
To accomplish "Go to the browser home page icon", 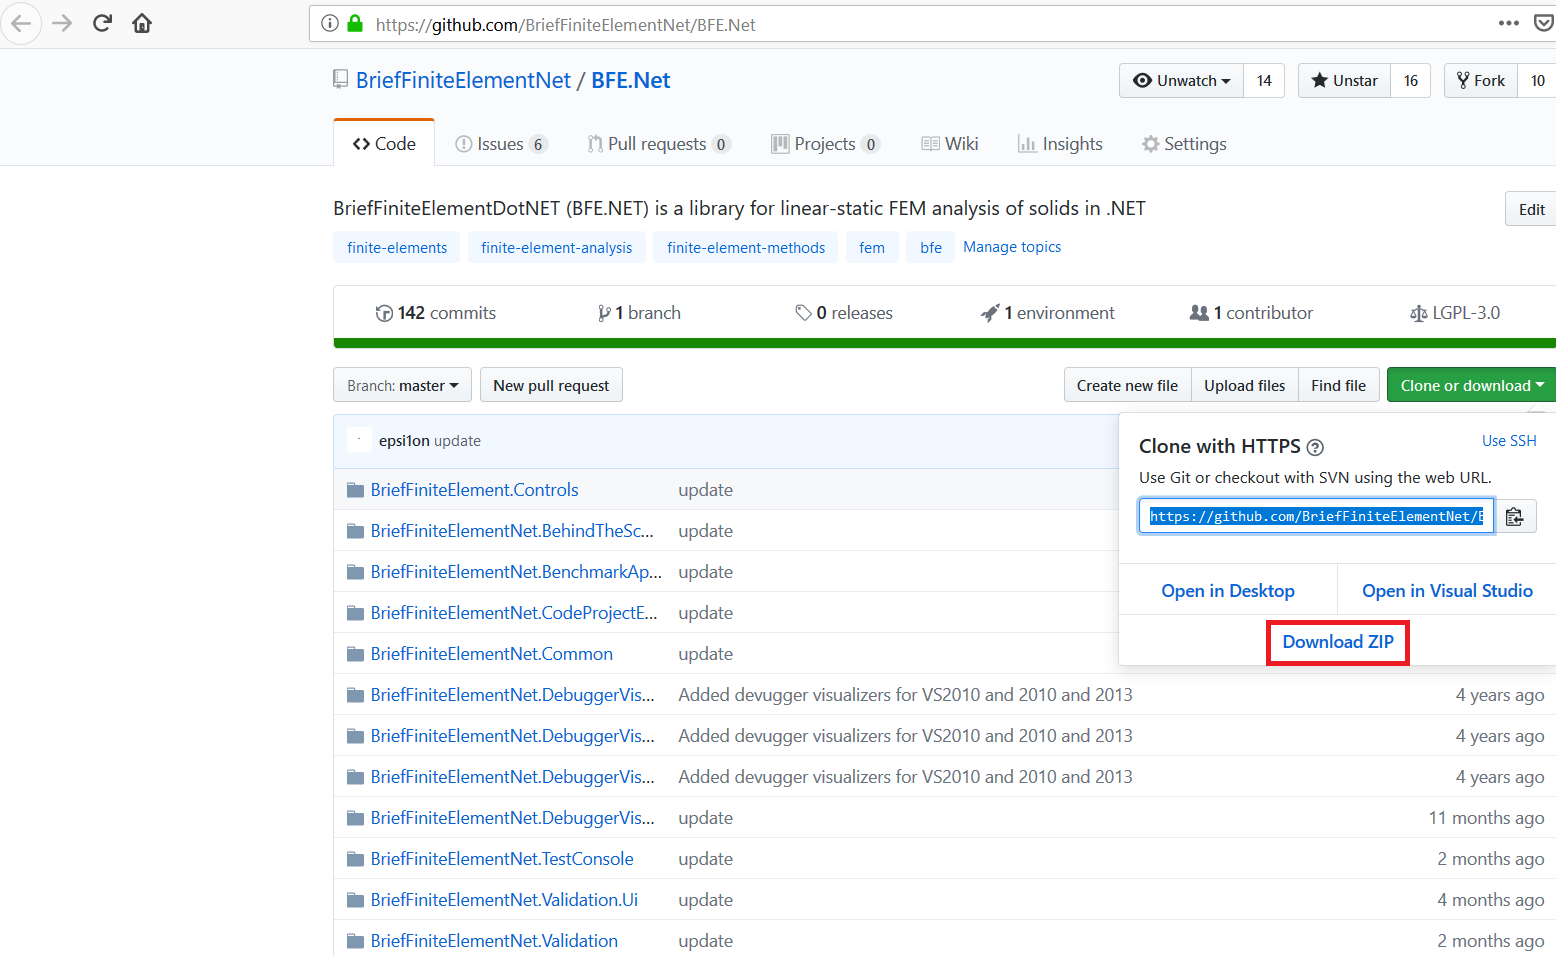I will 142,23.
